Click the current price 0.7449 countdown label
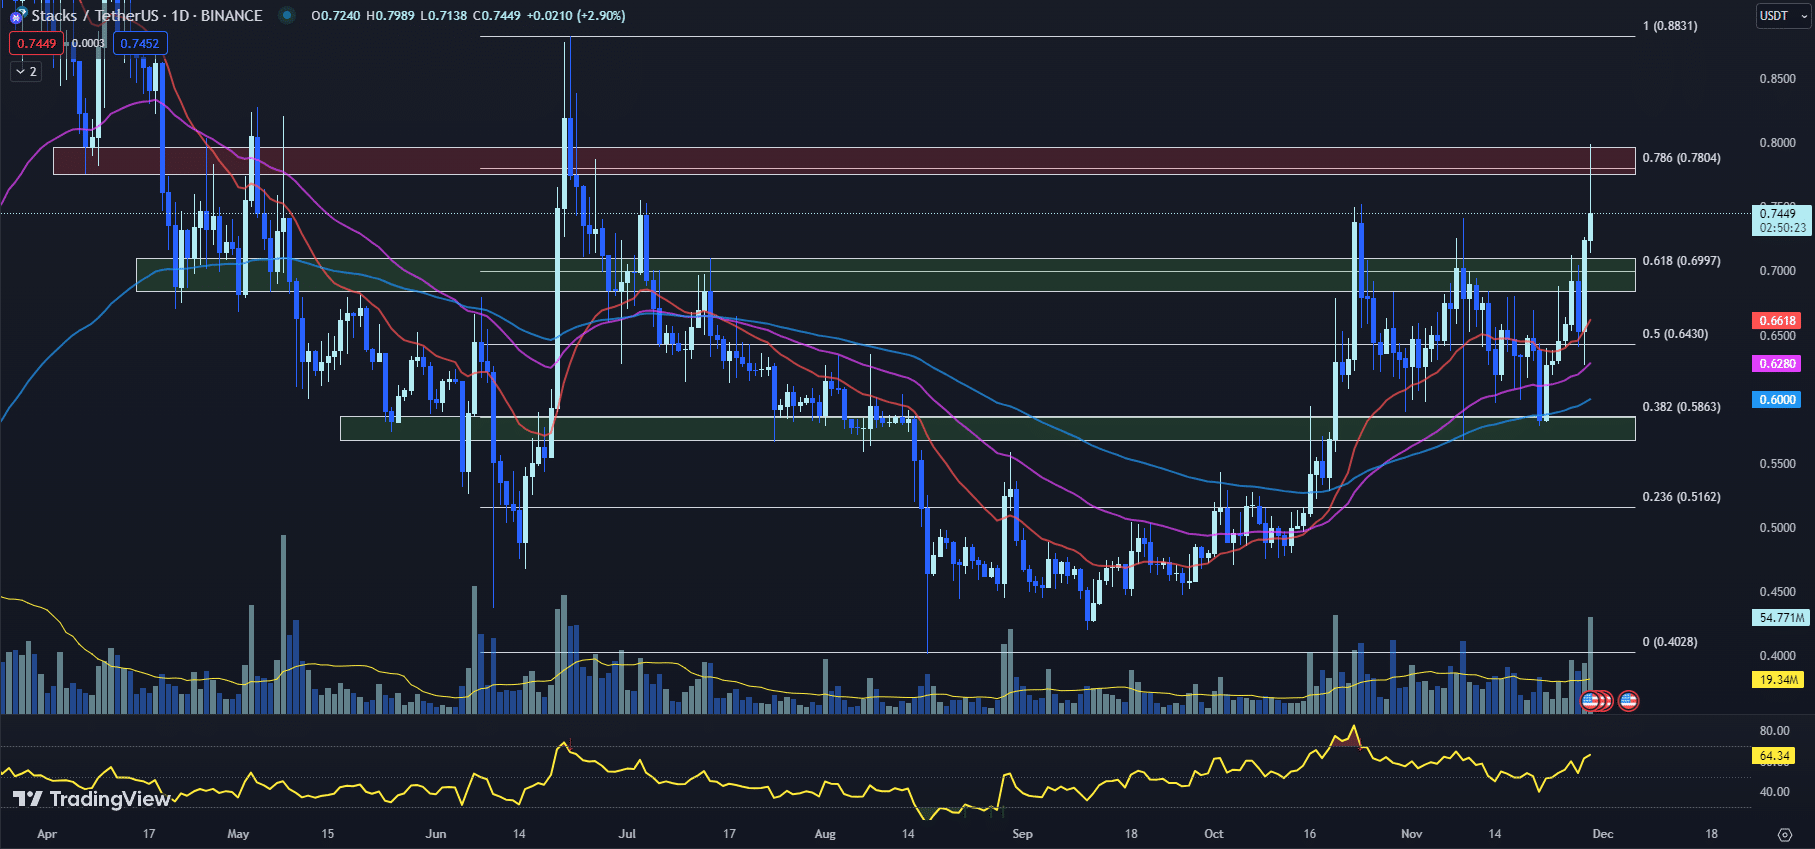This screenshot has width=1815, height=849. (1782, 220)
